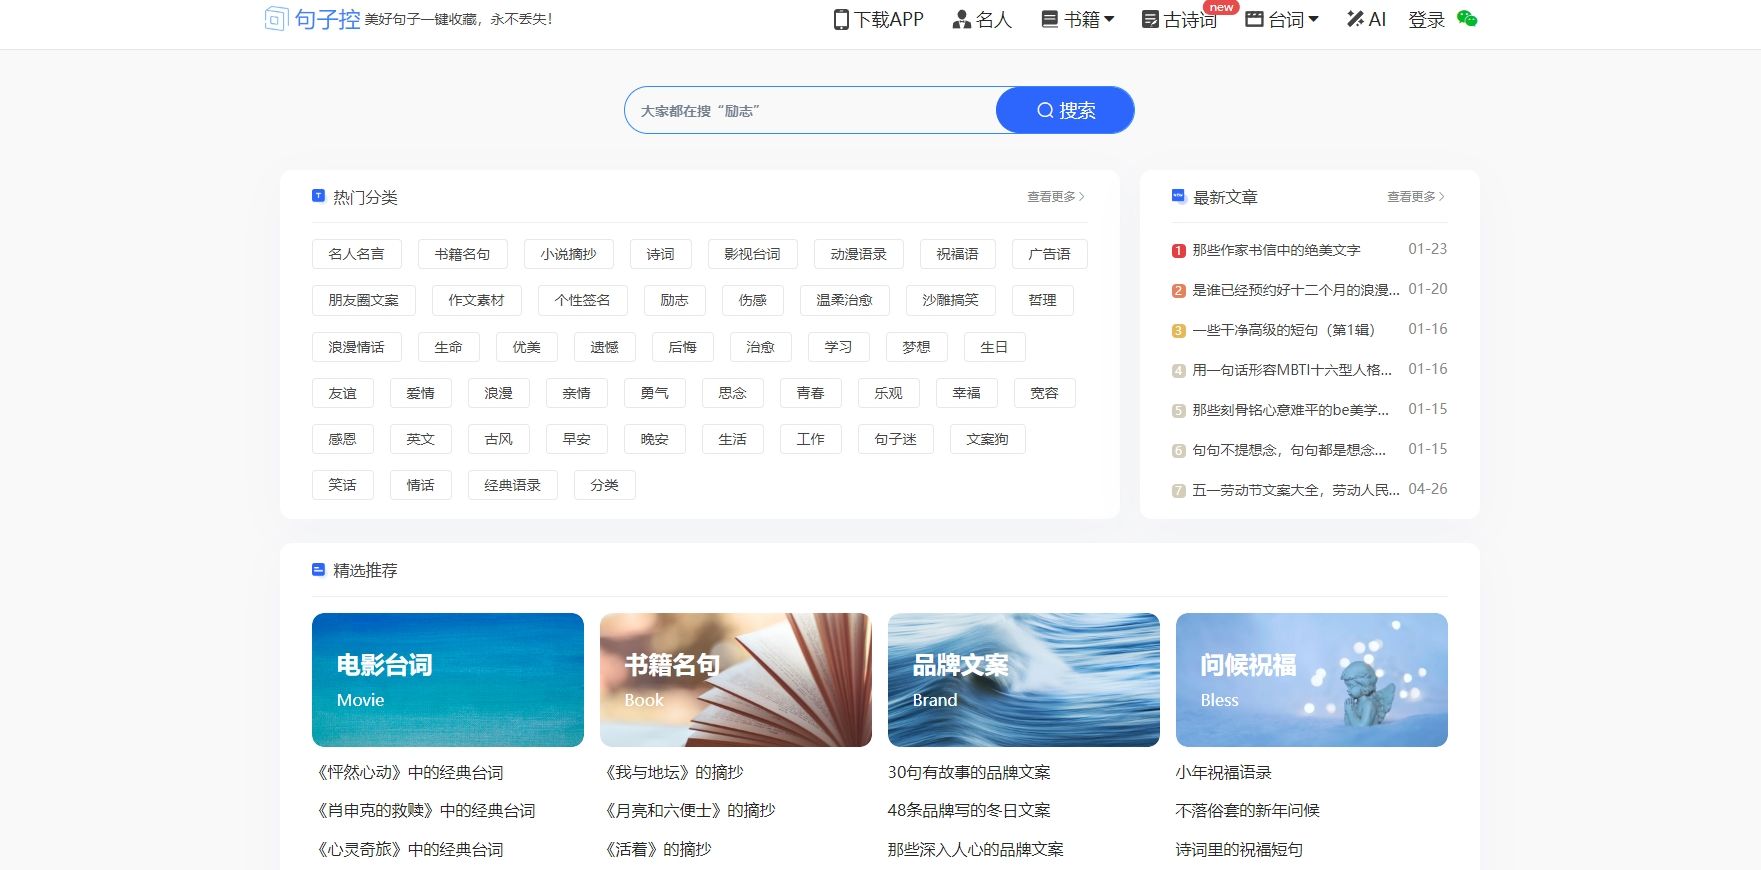Click the 最新文章 section icon
The height and width of the screenshot is (870, 1761).
(x=1178, y=196)
